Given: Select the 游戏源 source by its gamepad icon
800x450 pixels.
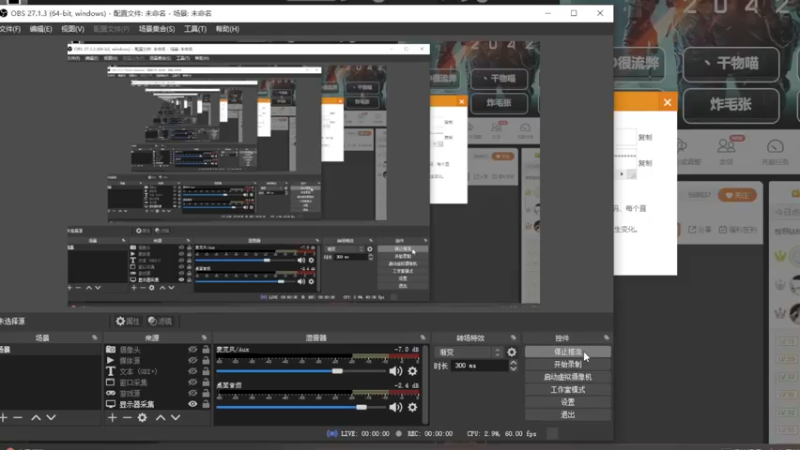Looking at the screenshot, I should click(x=111, y=393).
